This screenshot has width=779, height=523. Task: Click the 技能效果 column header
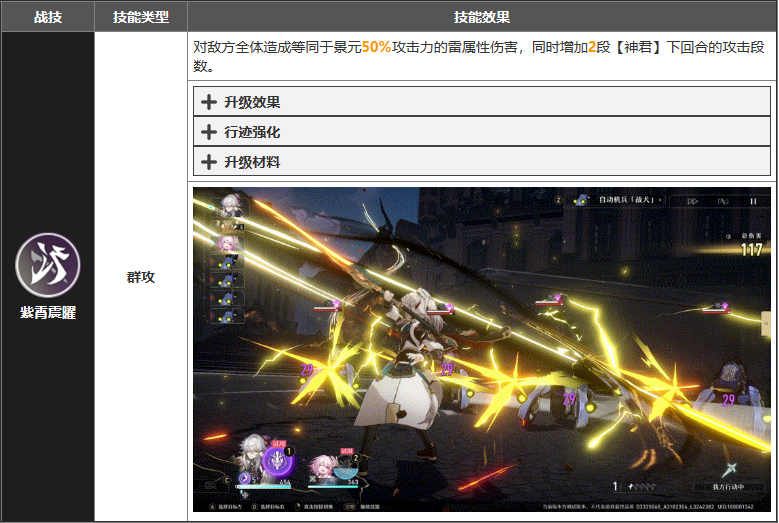pos(481,17)
